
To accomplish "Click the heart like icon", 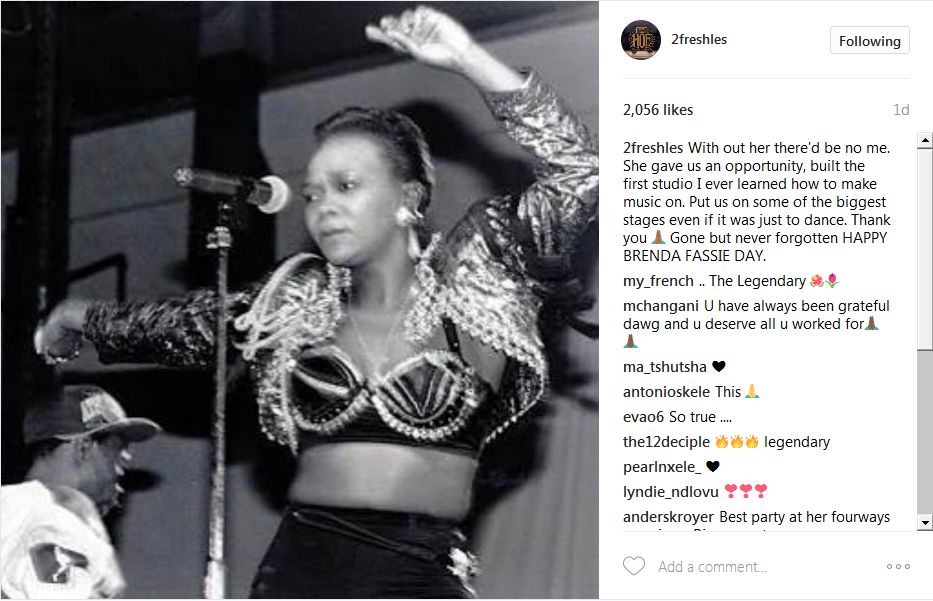I will (x=634, y=566).
